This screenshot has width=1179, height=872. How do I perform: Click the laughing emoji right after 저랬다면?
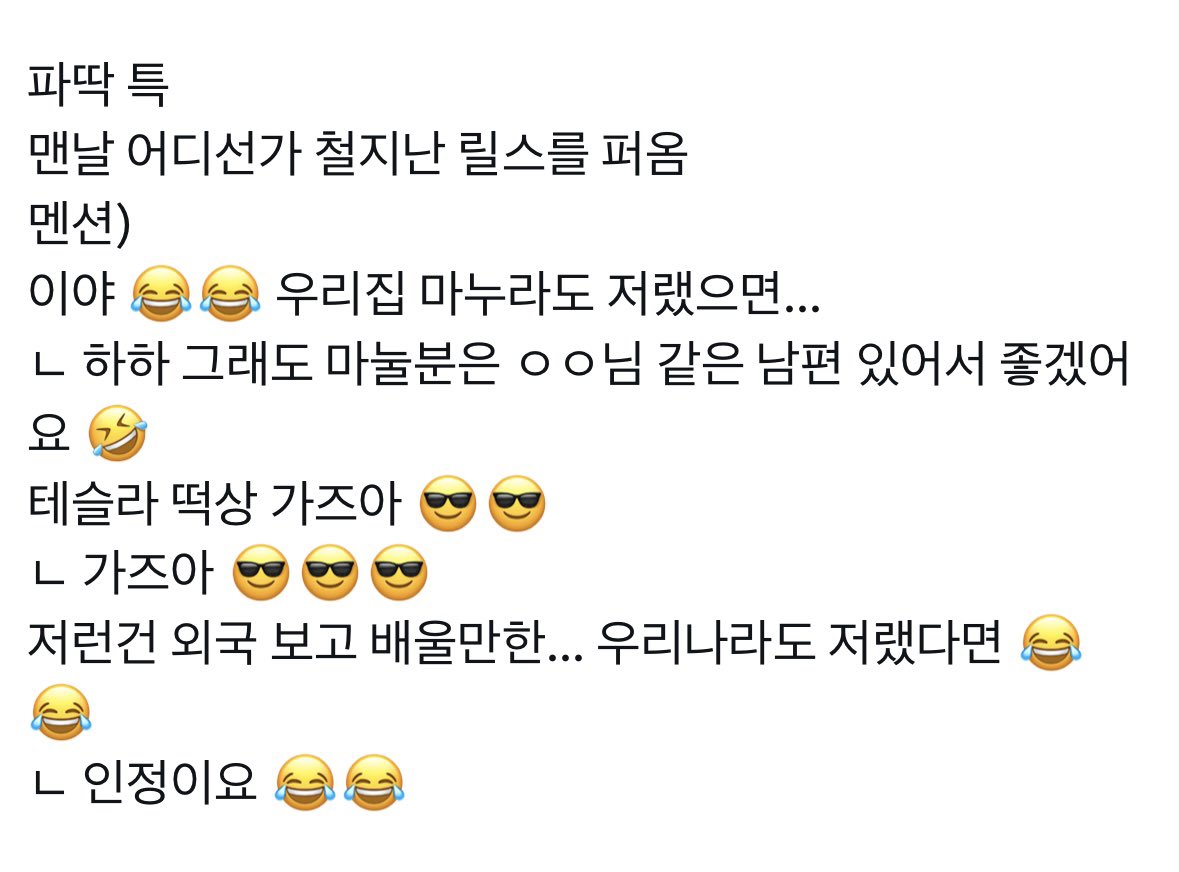click(1051, 643)
